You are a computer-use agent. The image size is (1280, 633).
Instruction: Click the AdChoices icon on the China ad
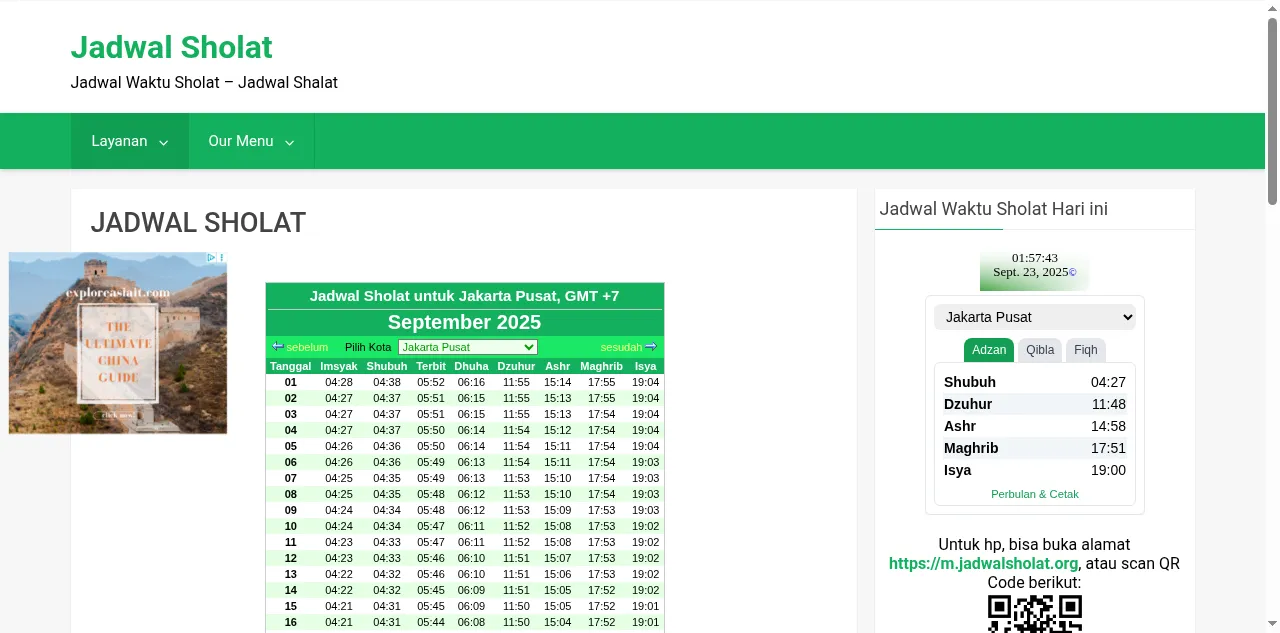[x=211, y=257]
